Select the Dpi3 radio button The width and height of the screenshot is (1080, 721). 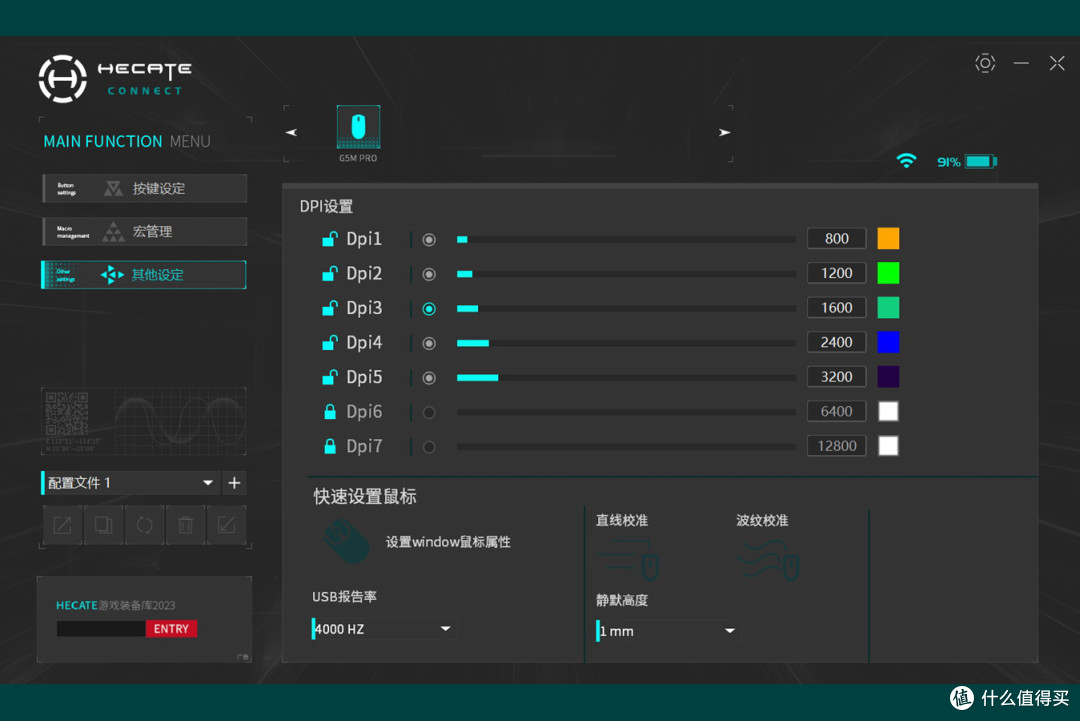[428, 309]
